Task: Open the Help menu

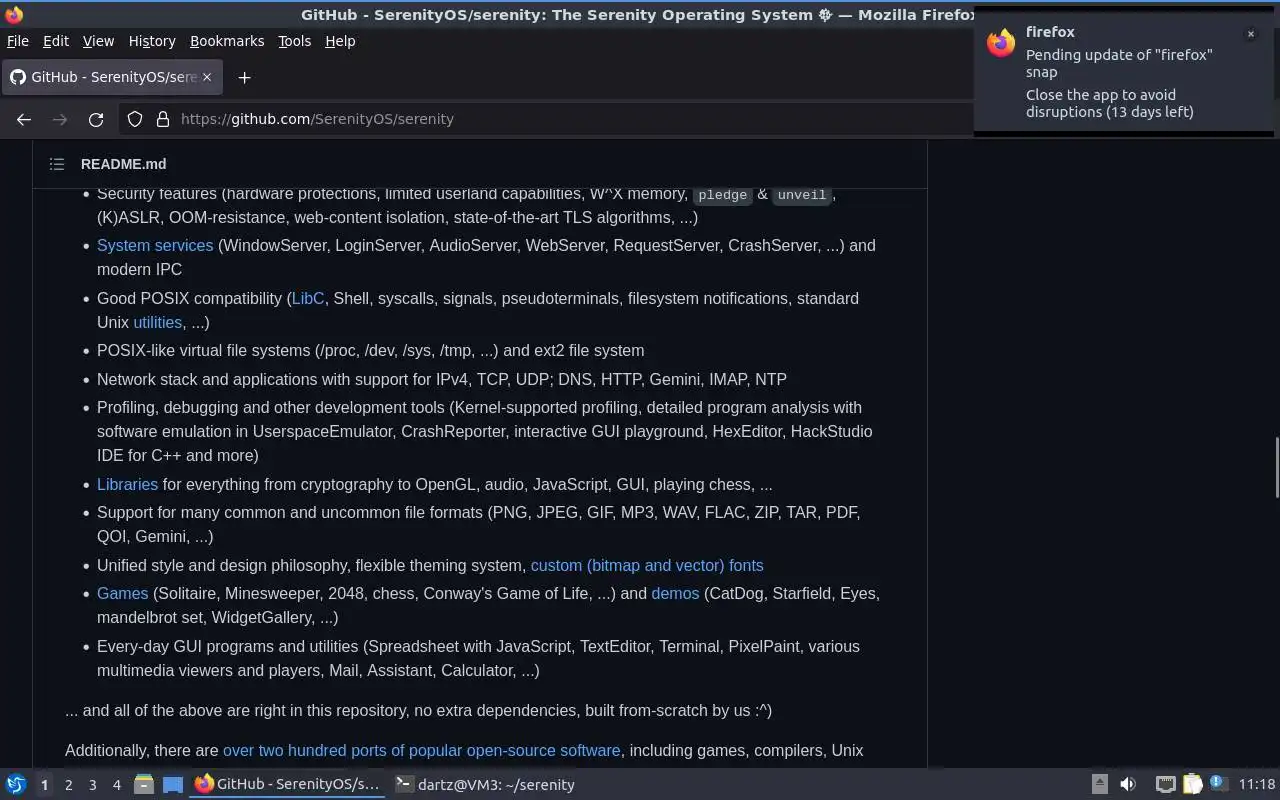Action: [x=340, y=41]
